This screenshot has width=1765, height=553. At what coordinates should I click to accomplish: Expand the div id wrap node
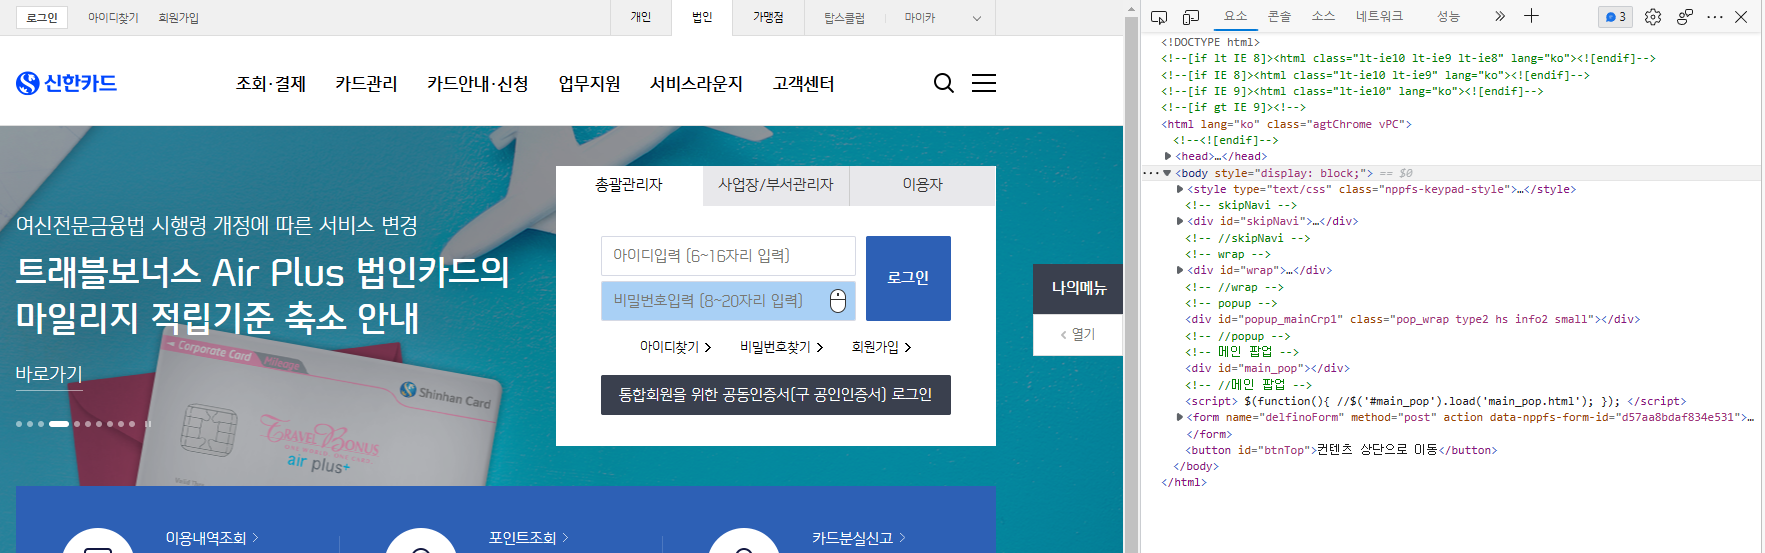pos(1180,270)
